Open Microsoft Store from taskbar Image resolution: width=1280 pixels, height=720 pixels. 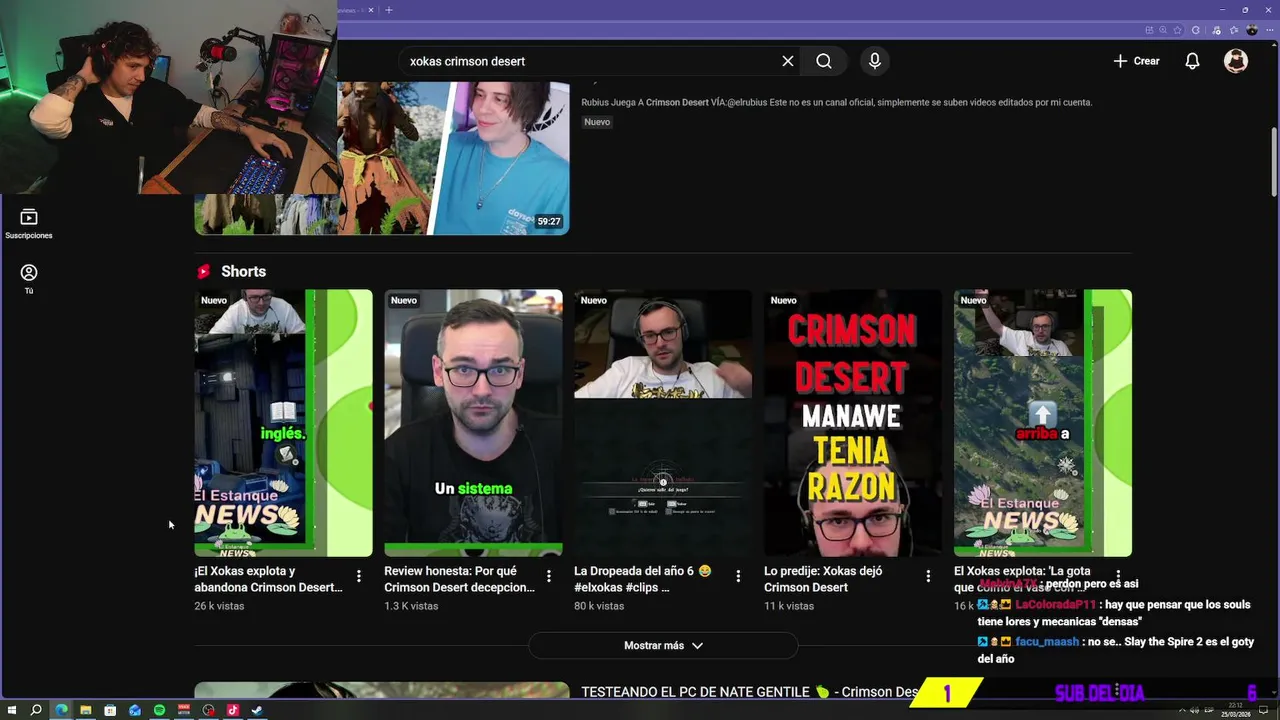[x=110, y=710]
